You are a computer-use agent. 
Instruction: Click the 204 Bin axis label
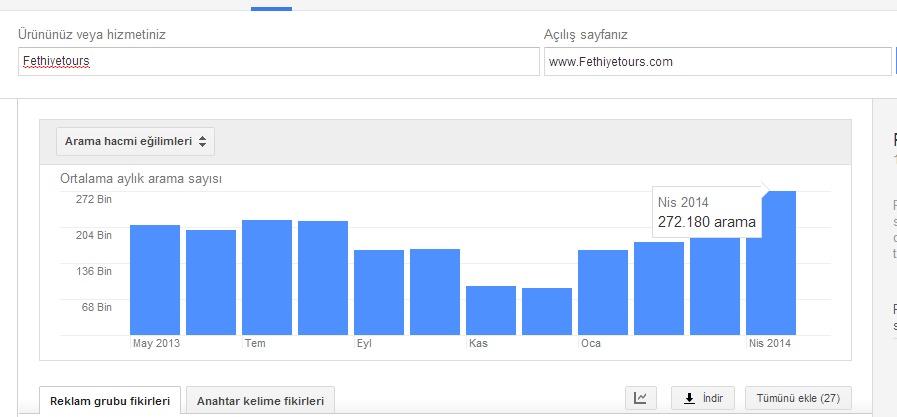coord(94,235)
